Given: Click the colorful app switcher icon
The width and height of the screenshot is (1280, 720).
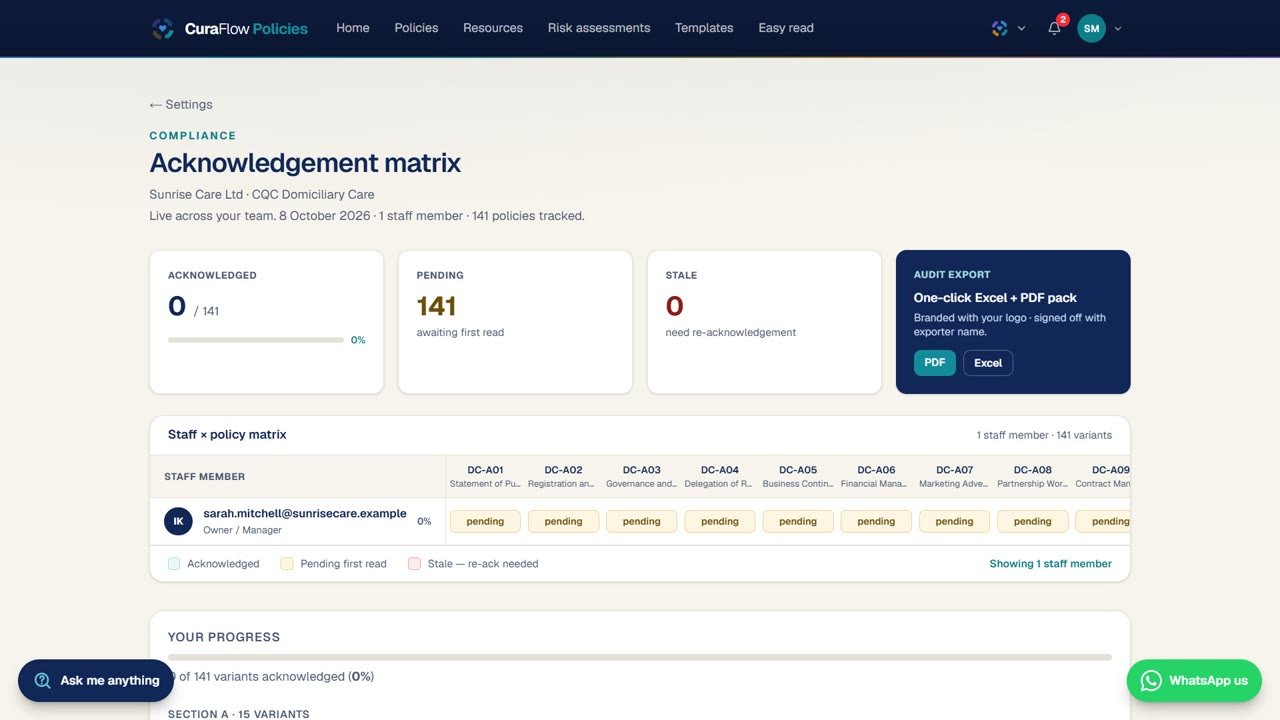Looking at the screenshot, I should (x=999, y=28).
